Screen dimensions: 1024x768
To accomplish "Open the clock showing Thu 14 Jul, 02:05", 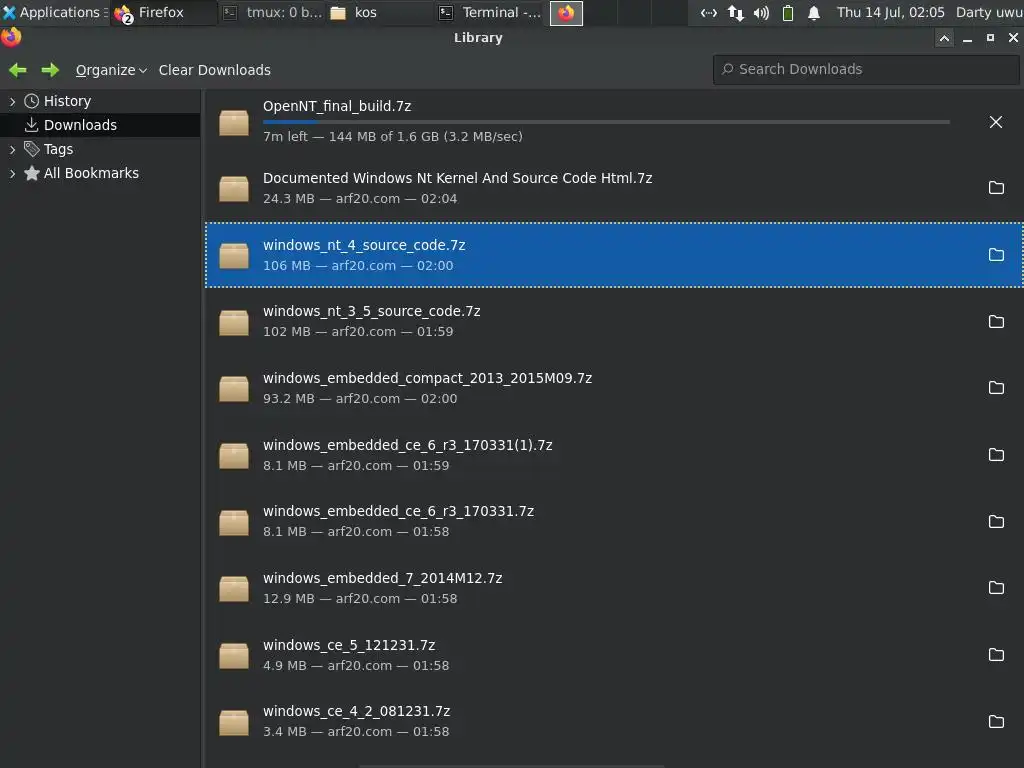I will (x=891, y=12).
